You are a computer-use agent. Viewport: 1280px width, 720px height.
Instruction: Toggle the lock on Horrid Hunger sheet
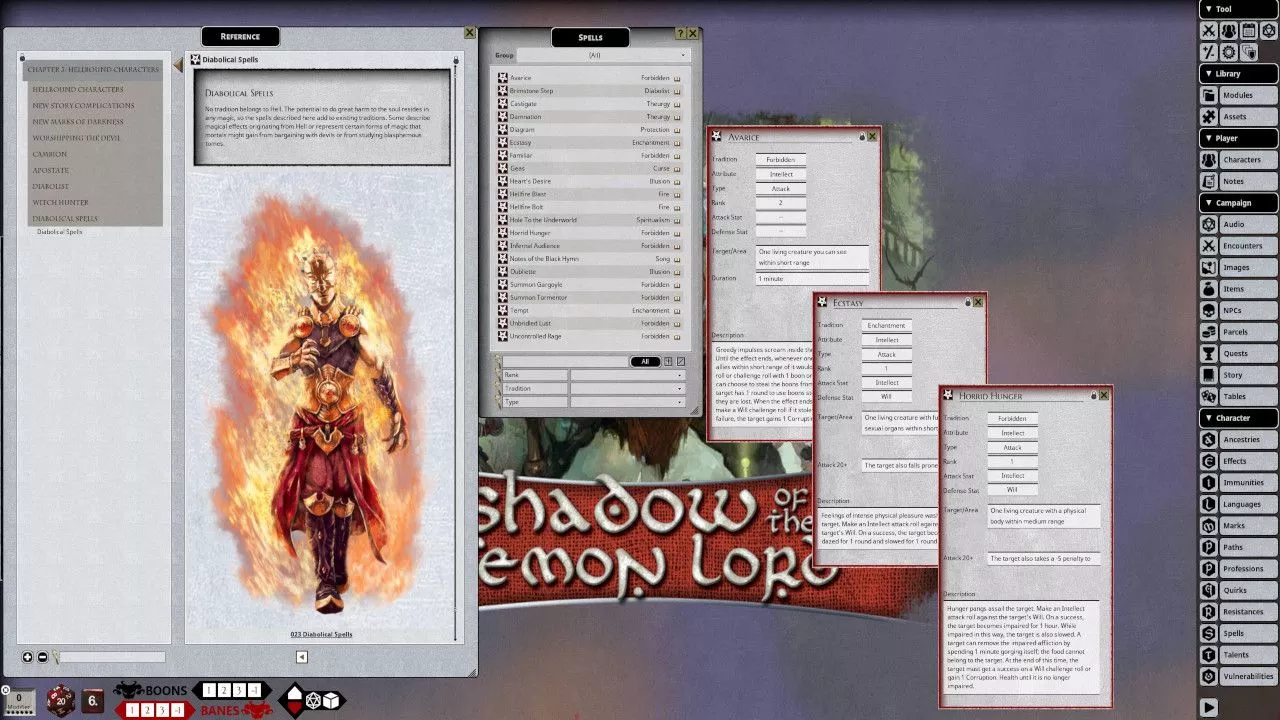(x=1093, y=396)
